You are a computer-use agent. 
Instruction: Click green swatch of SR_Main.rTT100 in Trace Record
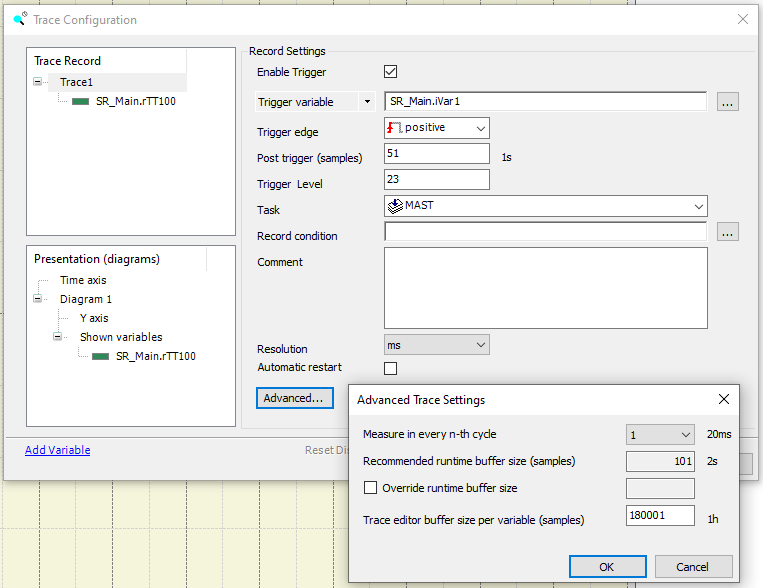(x=81, y=101)
